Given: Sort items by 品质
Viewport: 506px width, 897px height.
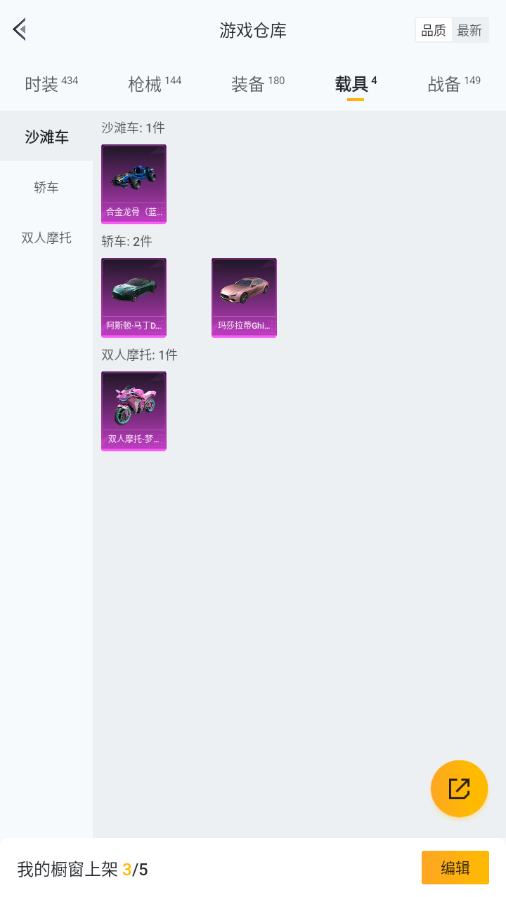Looking at the screenshot, I should coord(433,30).
